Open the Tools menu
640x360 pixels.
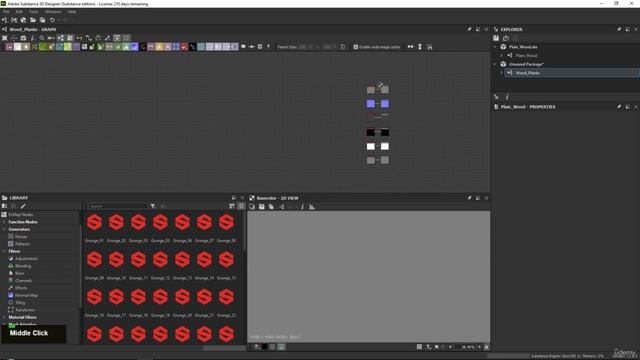point(33,12)
